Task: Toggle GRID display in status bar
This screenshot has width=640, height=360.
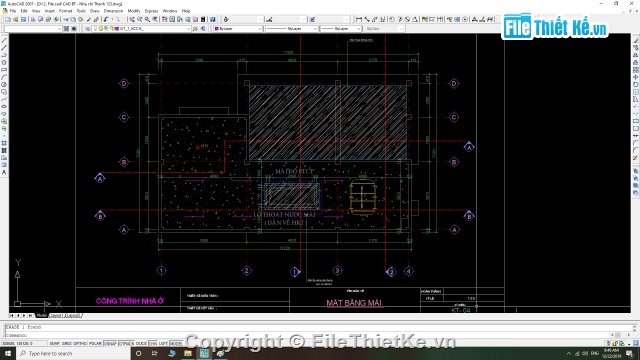Action: (x=66, y=344)
